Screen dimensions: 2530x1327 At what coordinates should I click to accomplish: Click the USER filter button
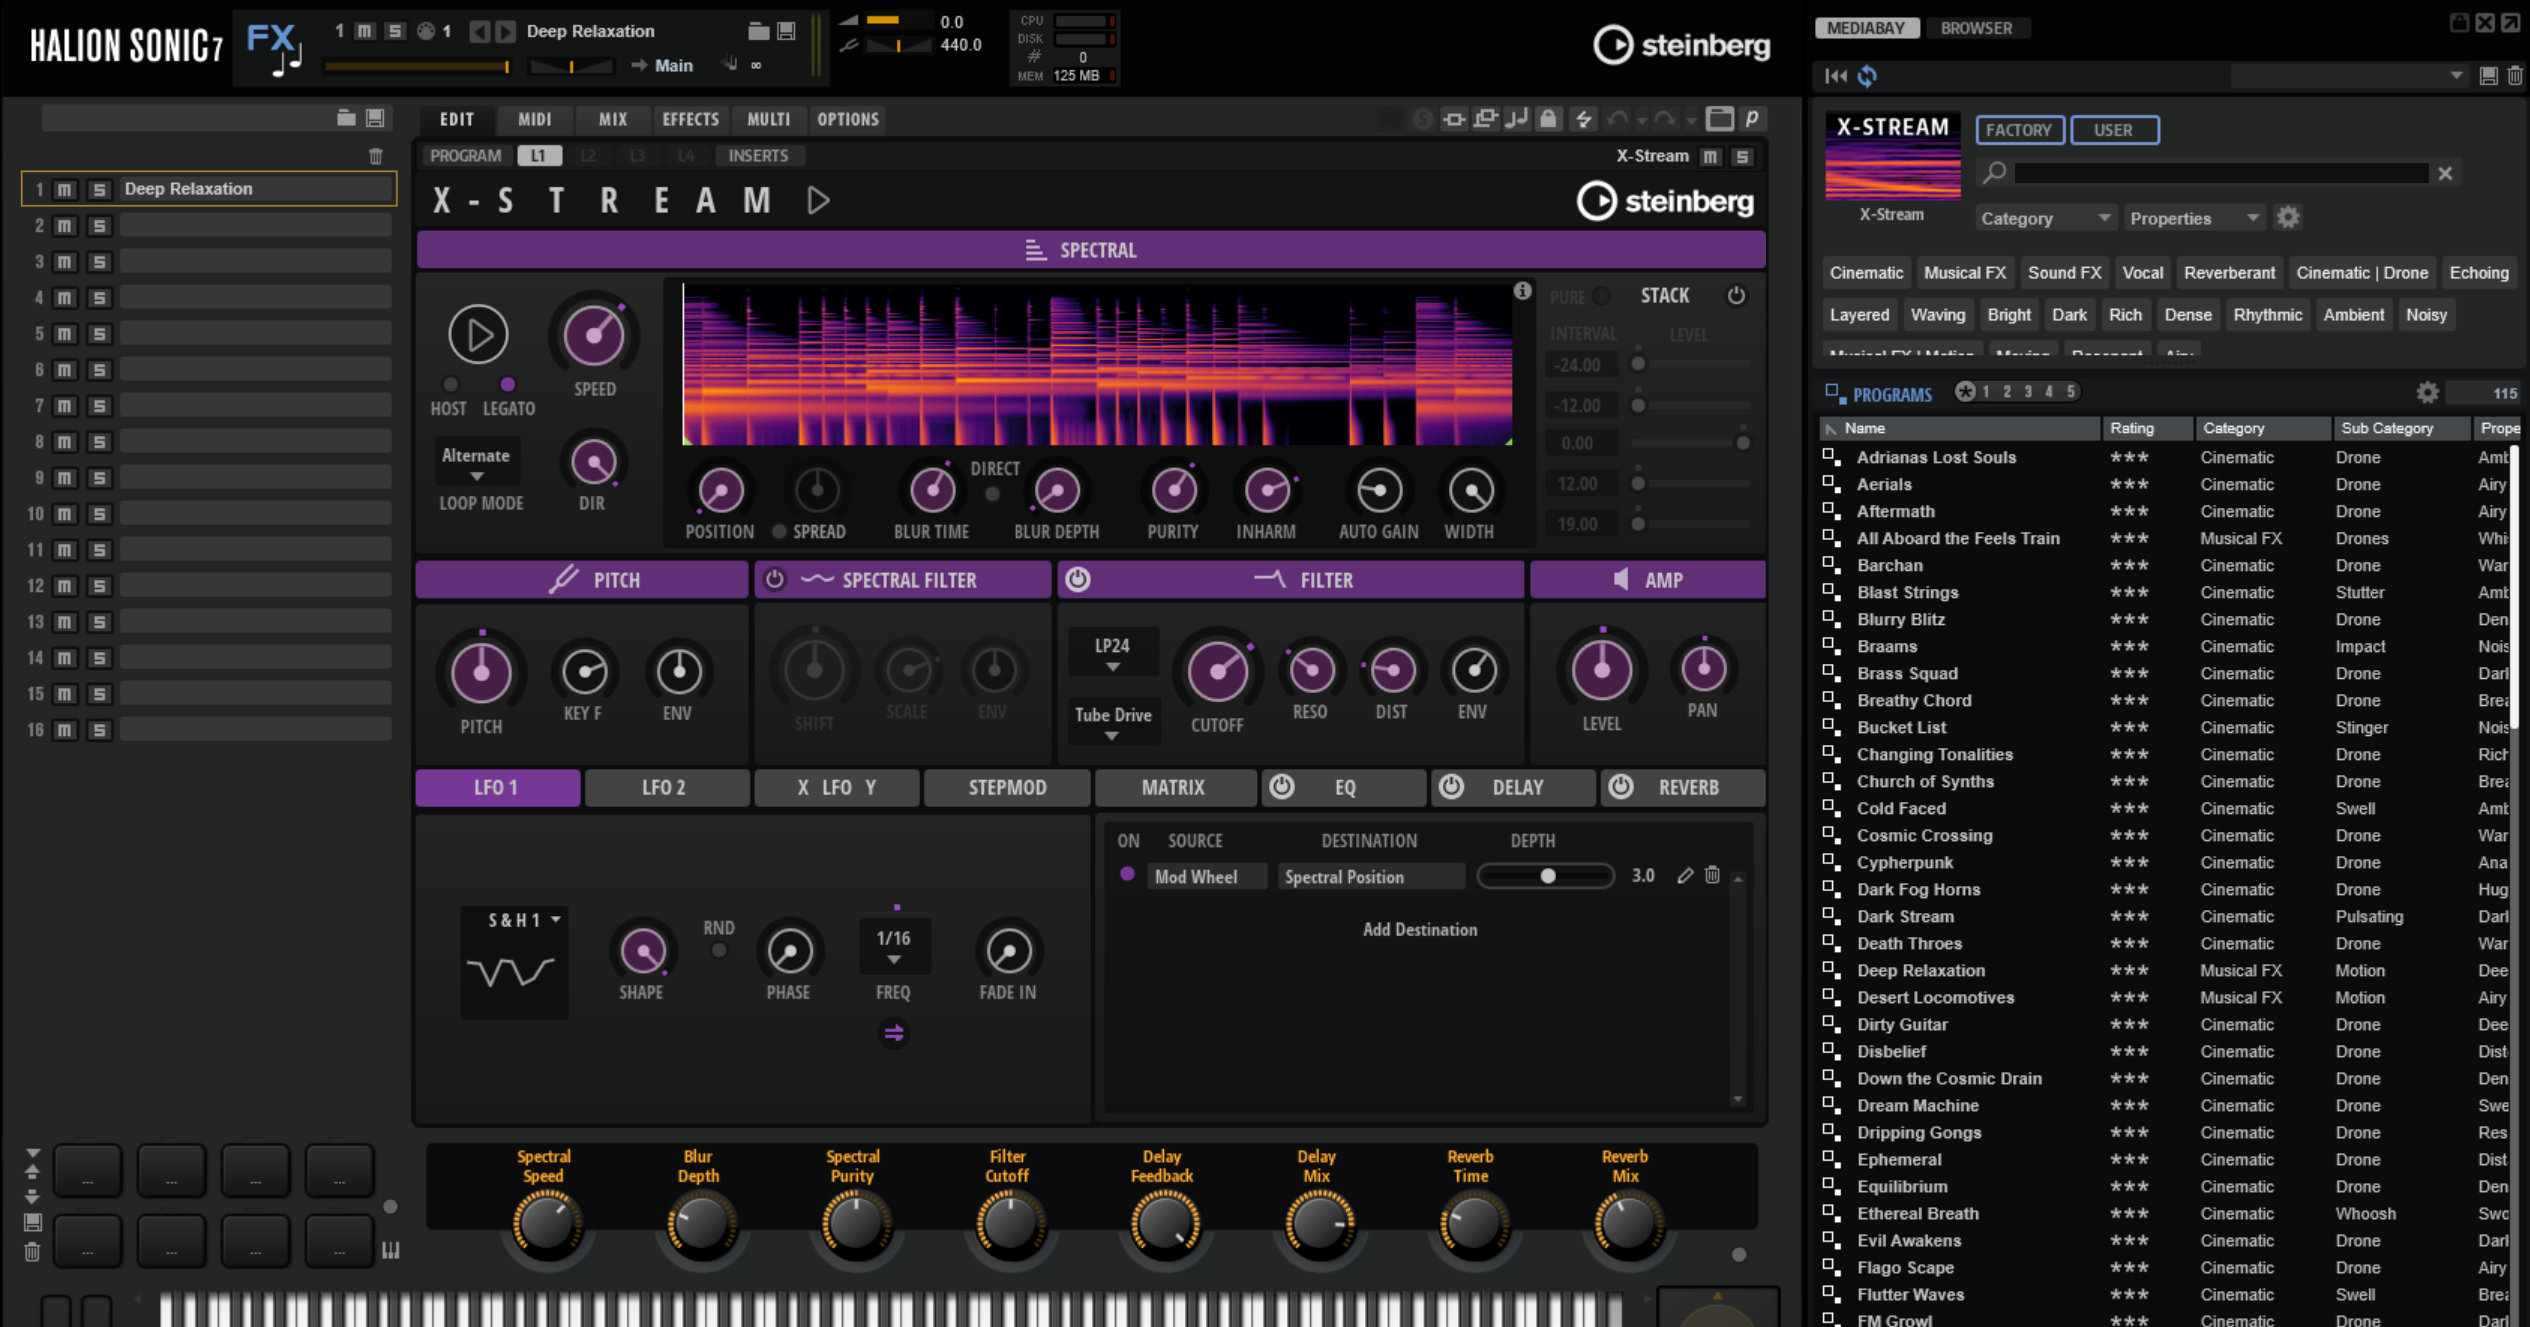coord(2113,130)
